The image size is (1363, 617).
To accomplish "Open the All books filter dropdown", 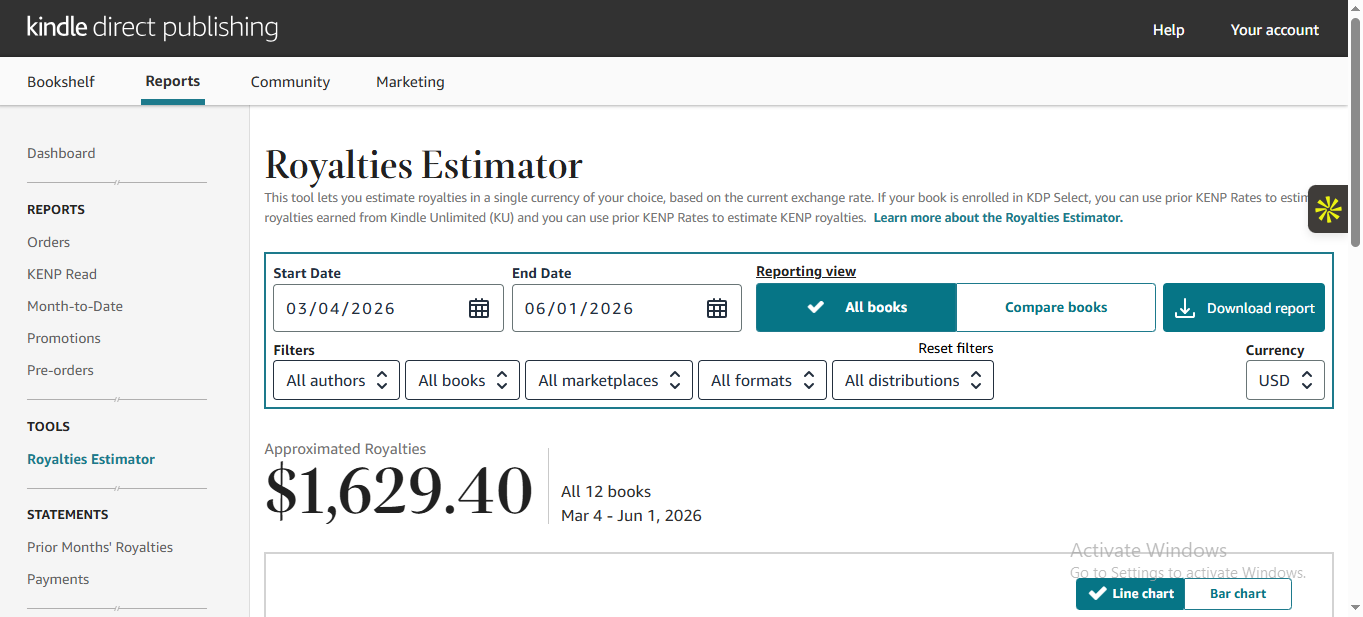I will tap(462, 380).
